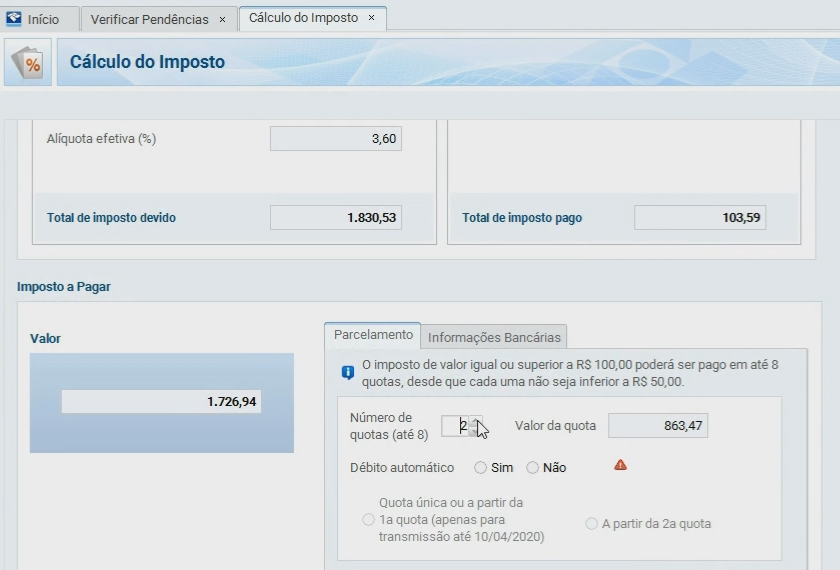Decrease the número de quotas with down arrow
This screenshot has height=570, width=840.
475,431
